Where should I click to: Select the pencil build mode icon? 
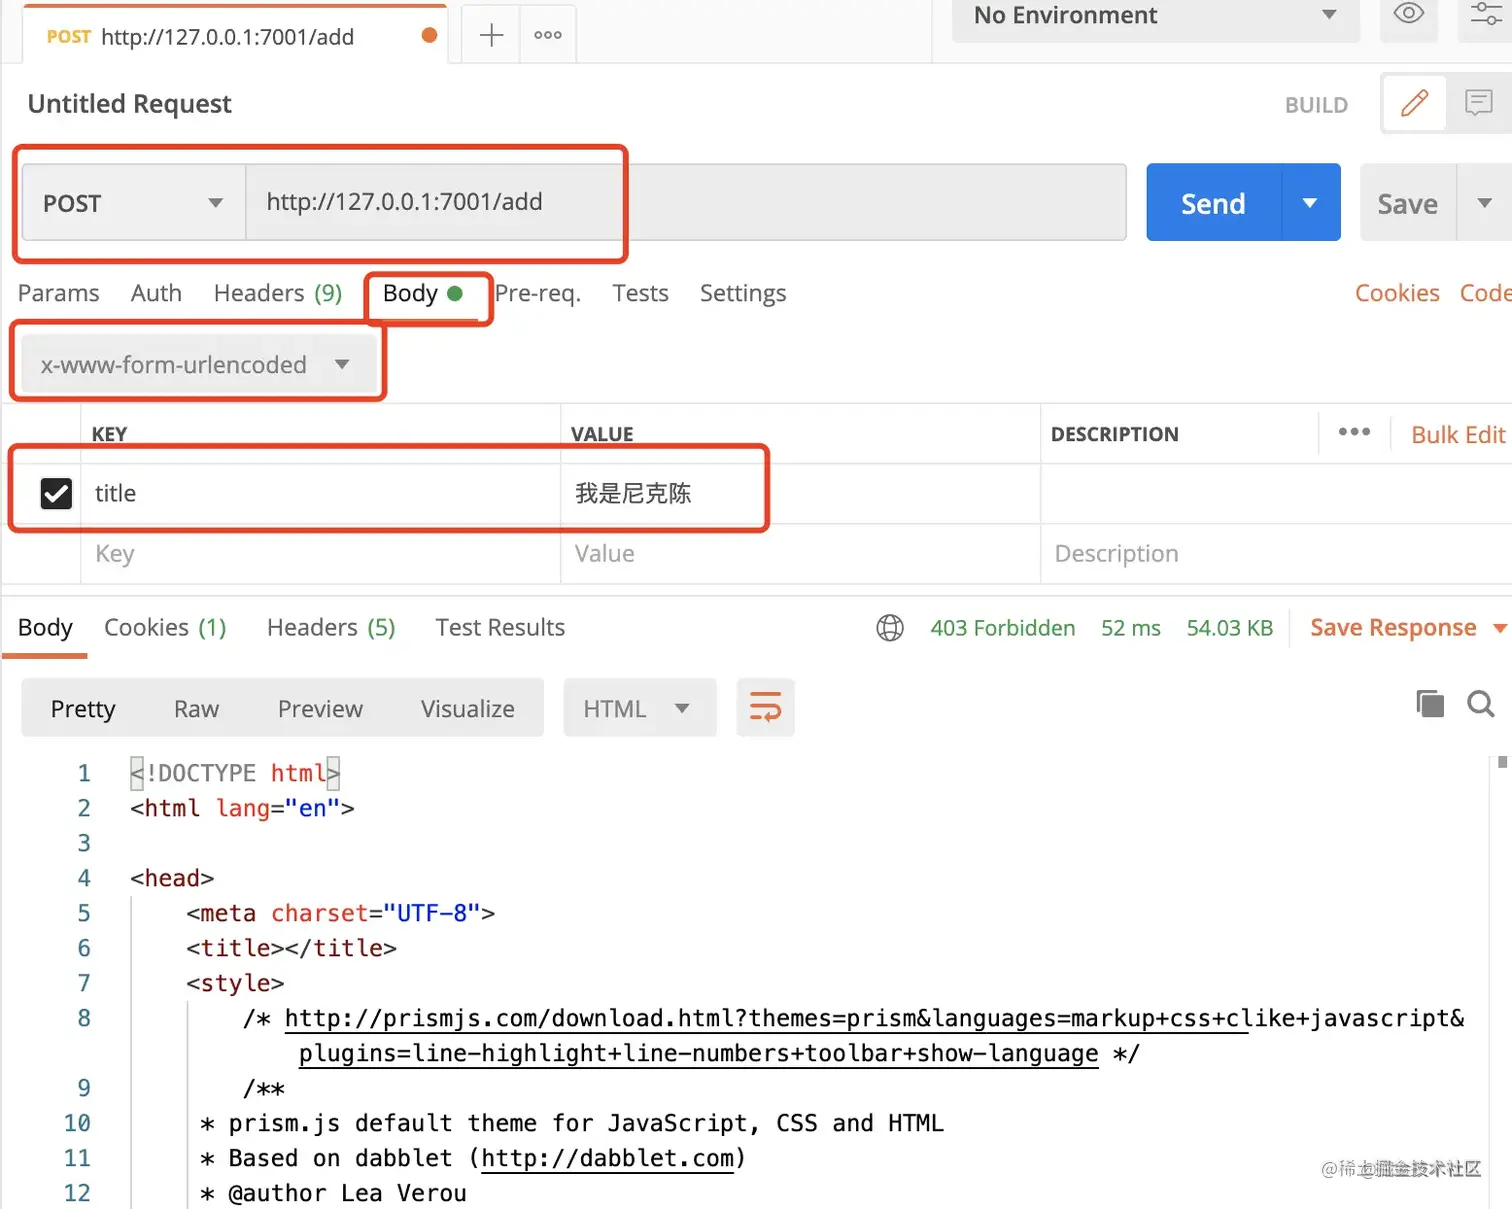coord(1414,103)
